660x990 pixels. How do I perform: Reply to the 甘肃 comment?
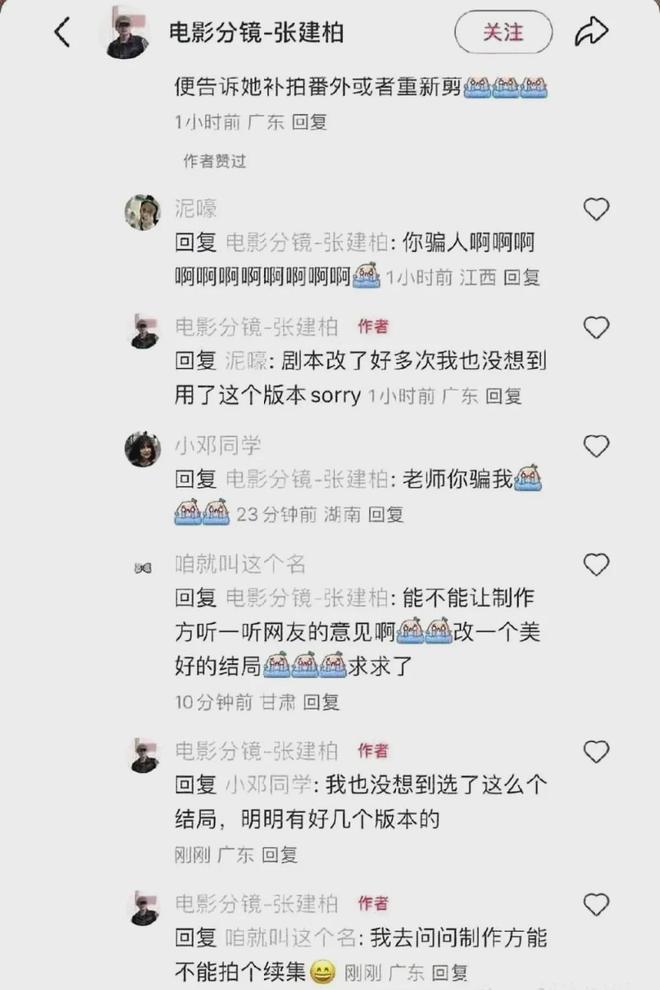tap(321, 701)
